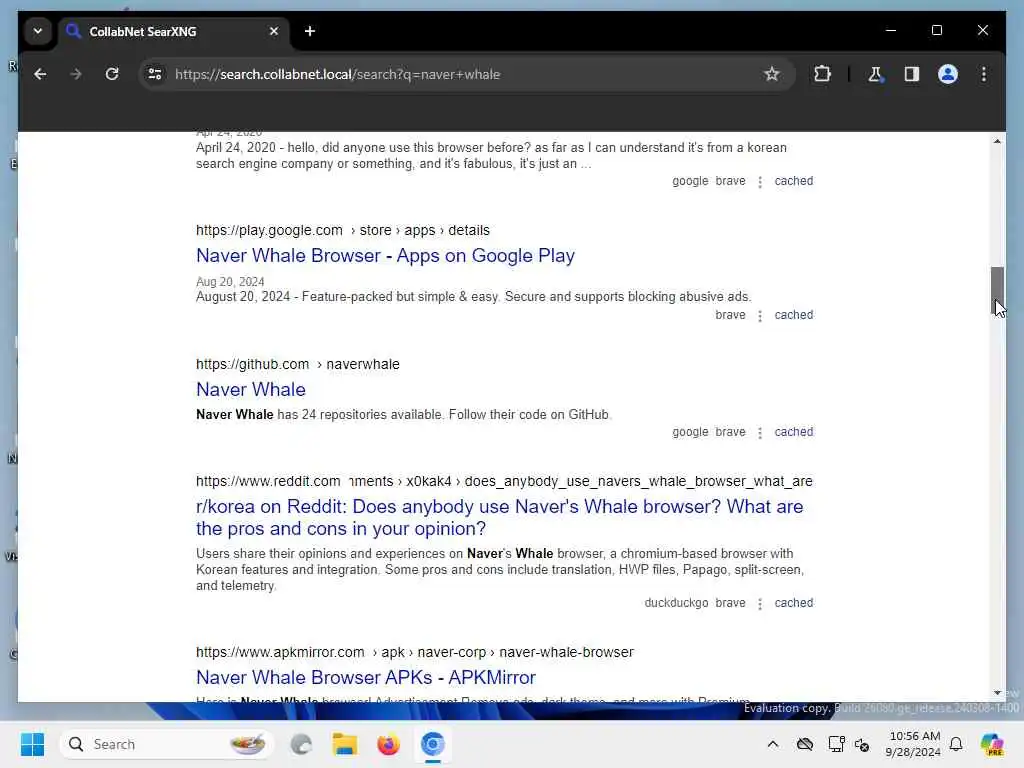The image size is (1024, 768).
Task: Go back to the previous page
Action: pos(40,74)
